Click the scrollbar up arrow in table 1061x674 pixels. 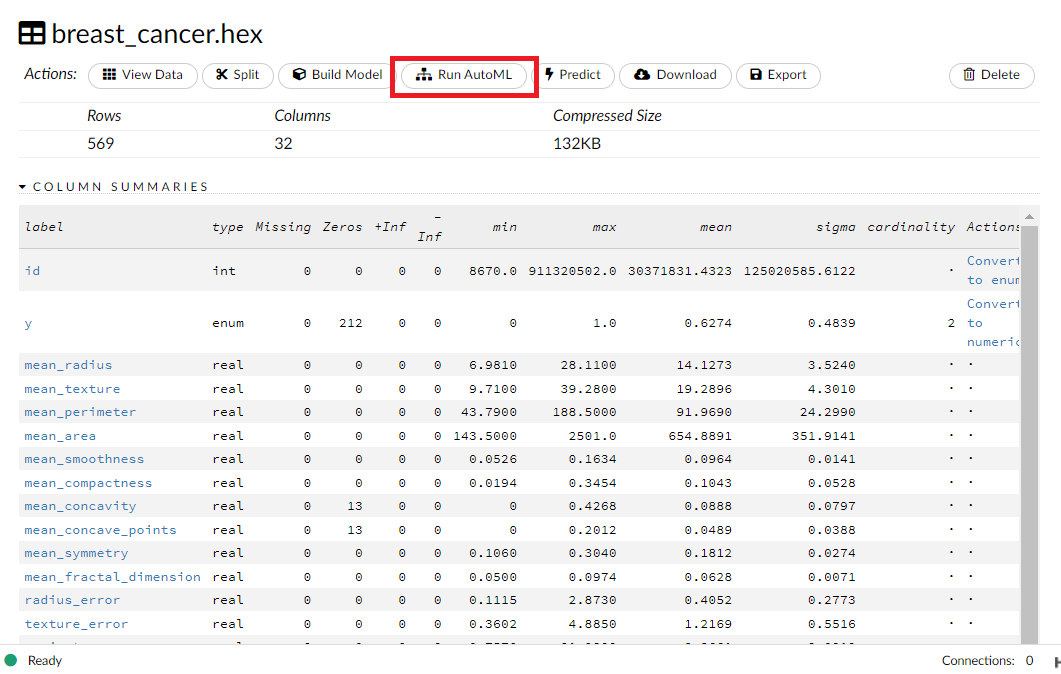[1027, 217]
